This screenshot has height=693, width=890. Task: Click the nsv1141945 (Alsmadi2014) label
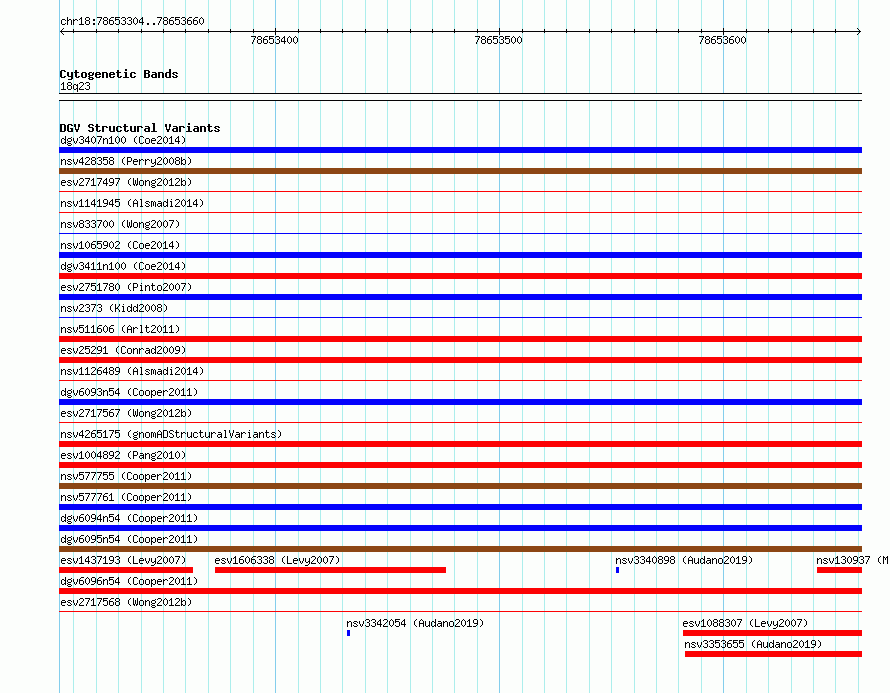(132, 203)
